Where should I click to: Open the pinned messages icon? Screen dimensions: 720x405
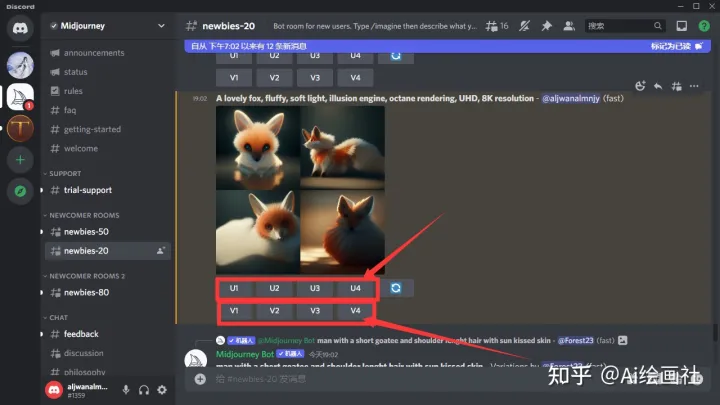[546, 26]
